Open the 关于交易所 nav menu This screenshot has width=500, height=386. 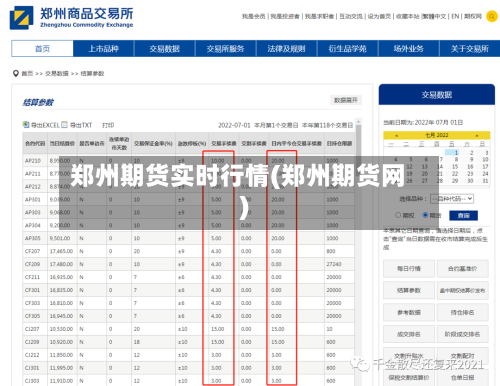(470, 49)
